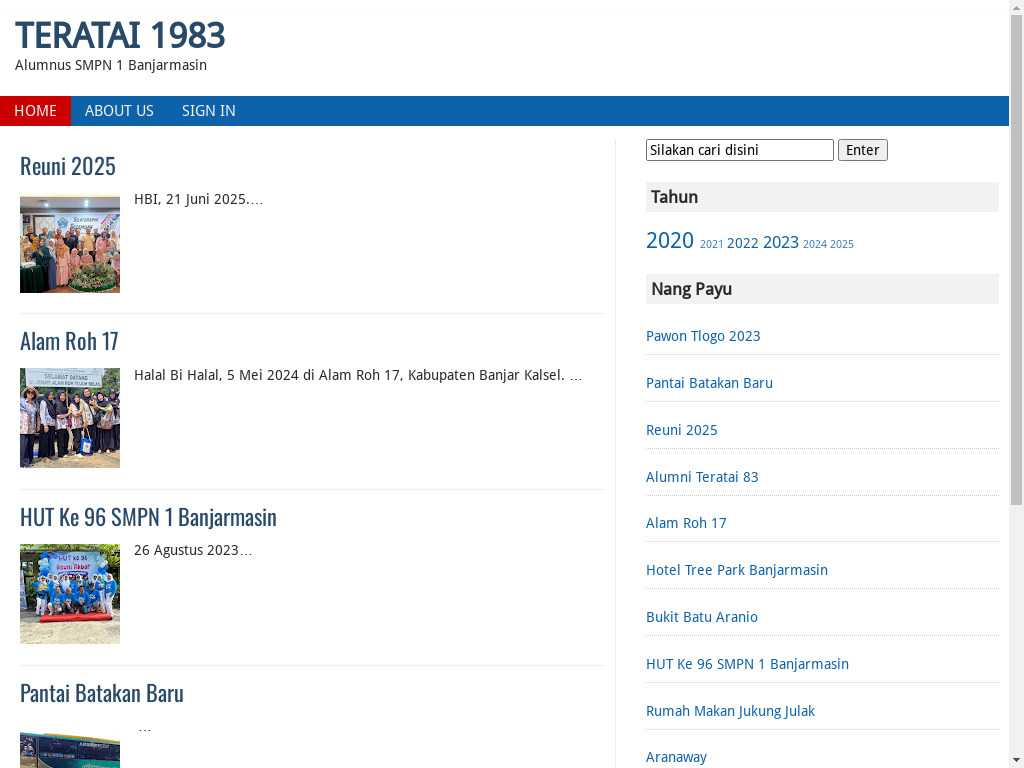
Task: Open the Reuni 2025 post heading
Action: pyautogui.click(x=67, y=166)
